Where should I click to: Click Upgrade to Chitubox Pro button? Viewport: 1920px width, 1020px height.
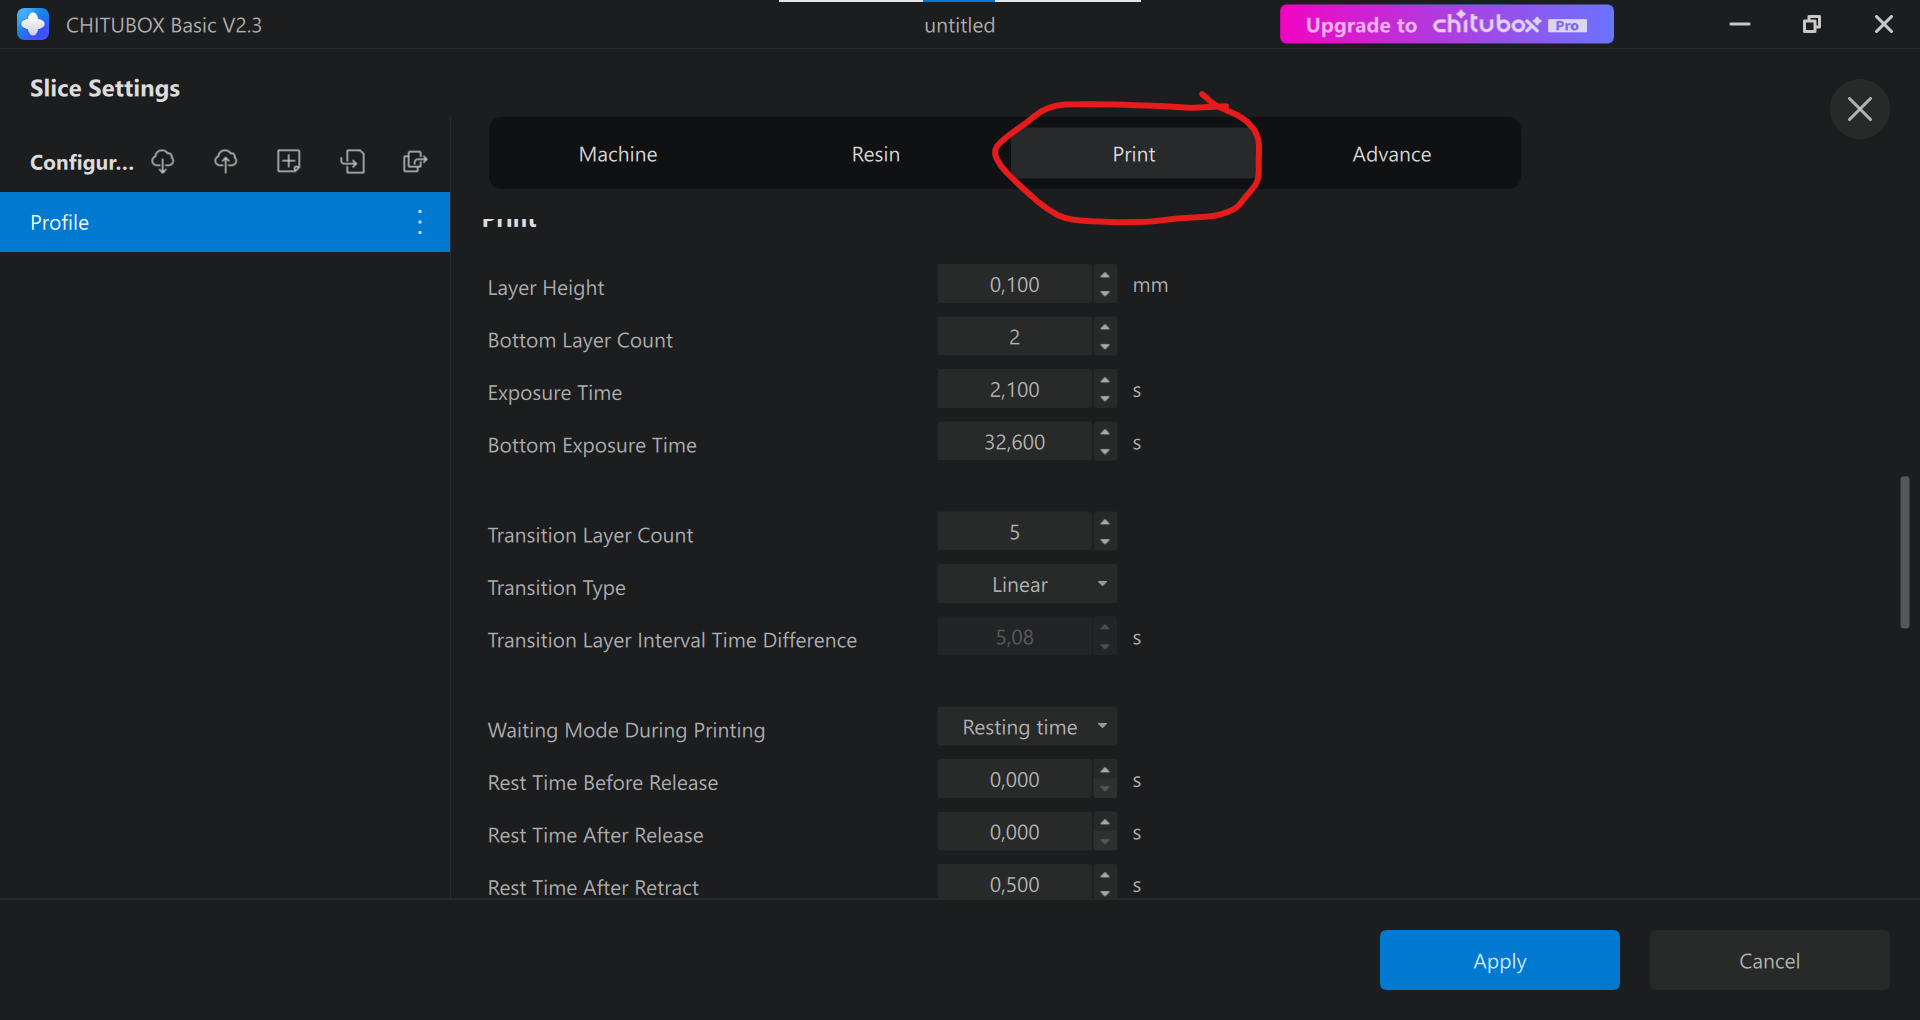[x=1446, y=24]
